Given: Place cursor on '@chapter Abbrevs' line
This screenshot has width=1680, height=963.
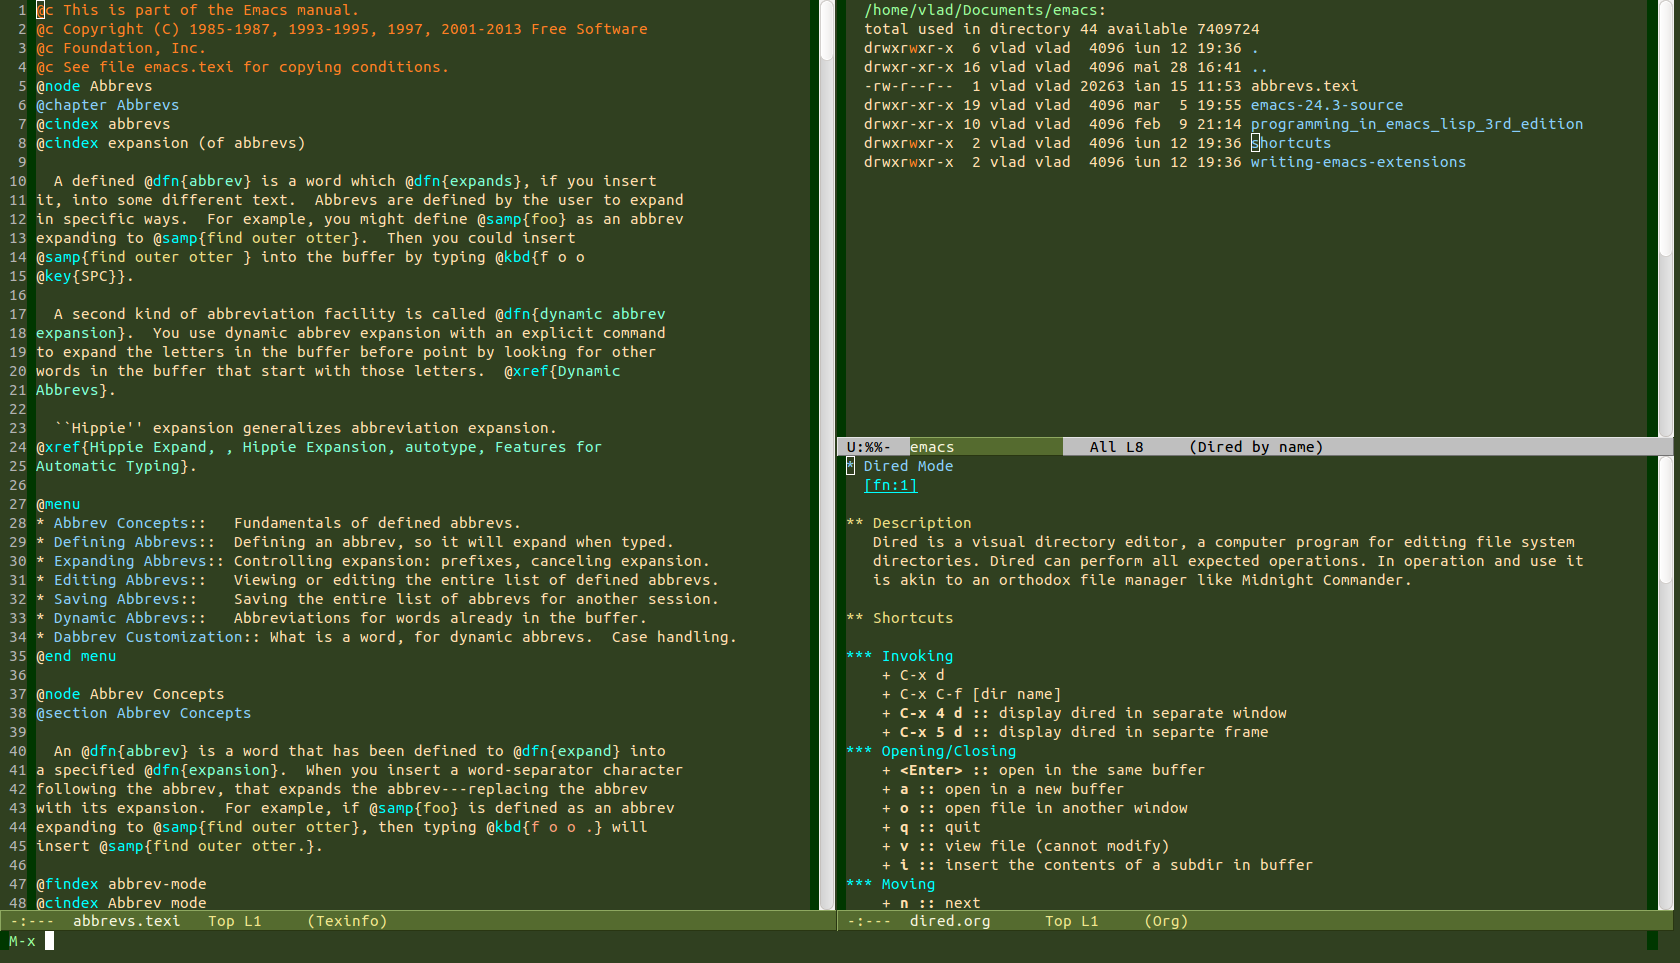Looking at the screenshot, I should point(108,105).
